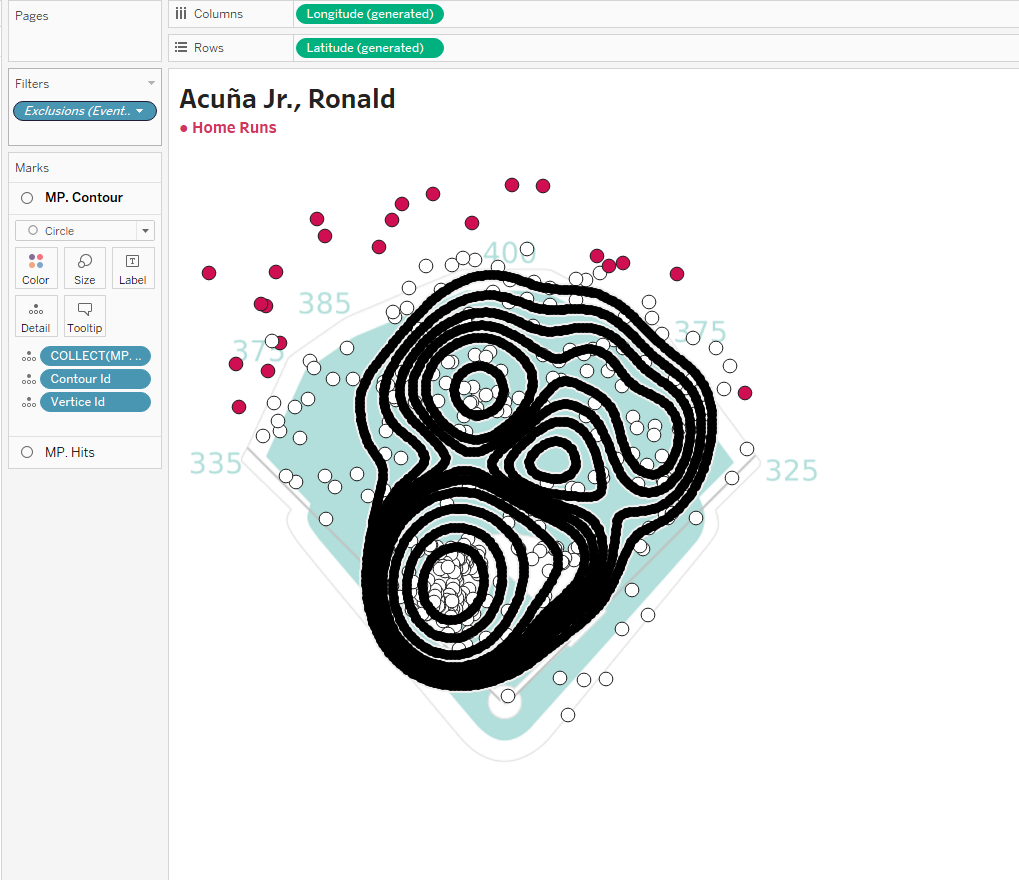Screen dimensions: 1019x880
Task: Select the Longitude (generated) pill
Action: coord(369,14)
